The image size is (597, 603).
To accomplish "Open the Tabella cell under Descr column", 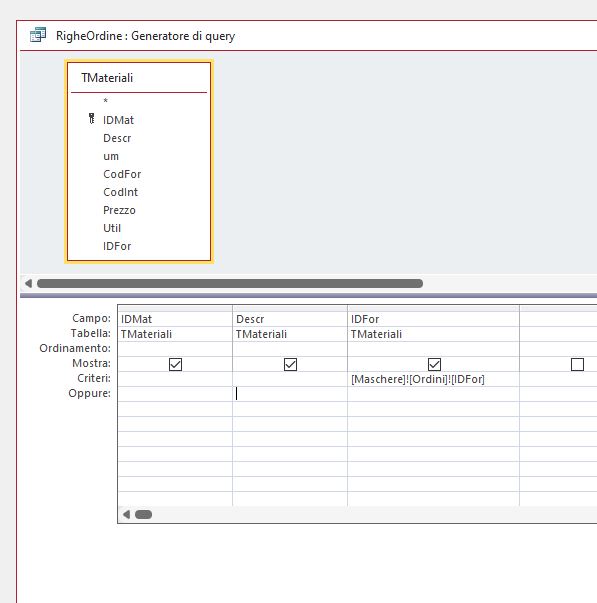I will click(290, 334).
